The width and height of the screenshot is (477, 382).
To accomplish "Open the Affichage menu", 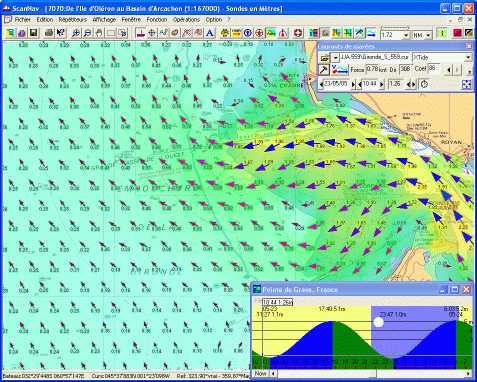I will [104, 20].
